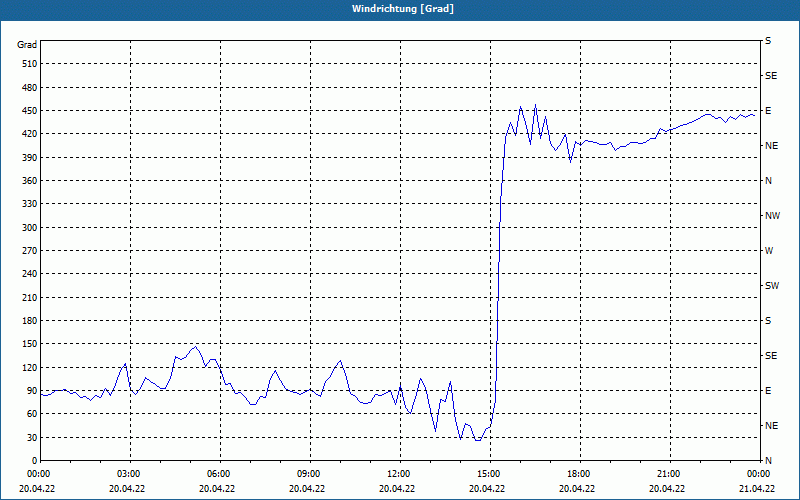Click the NE compass label at 45 level
Image resolution: width=800 pixels, height=500 pixels.
(771, 426)
